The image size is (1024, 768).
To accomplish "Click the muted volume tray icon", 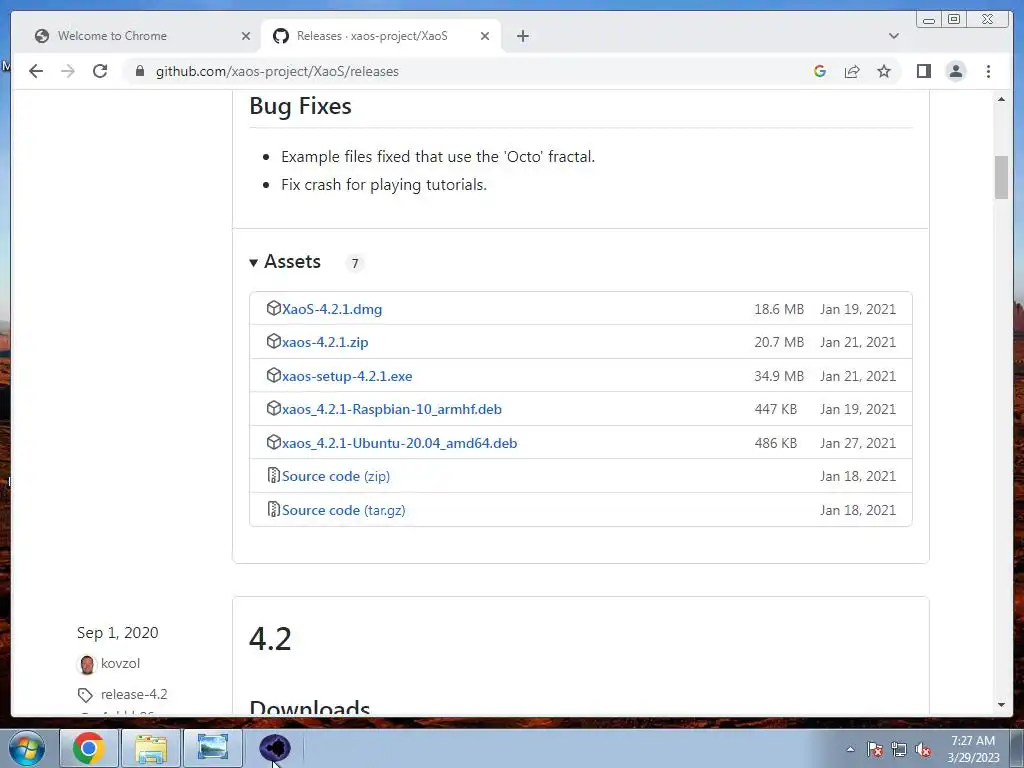I will coord(923,750).
